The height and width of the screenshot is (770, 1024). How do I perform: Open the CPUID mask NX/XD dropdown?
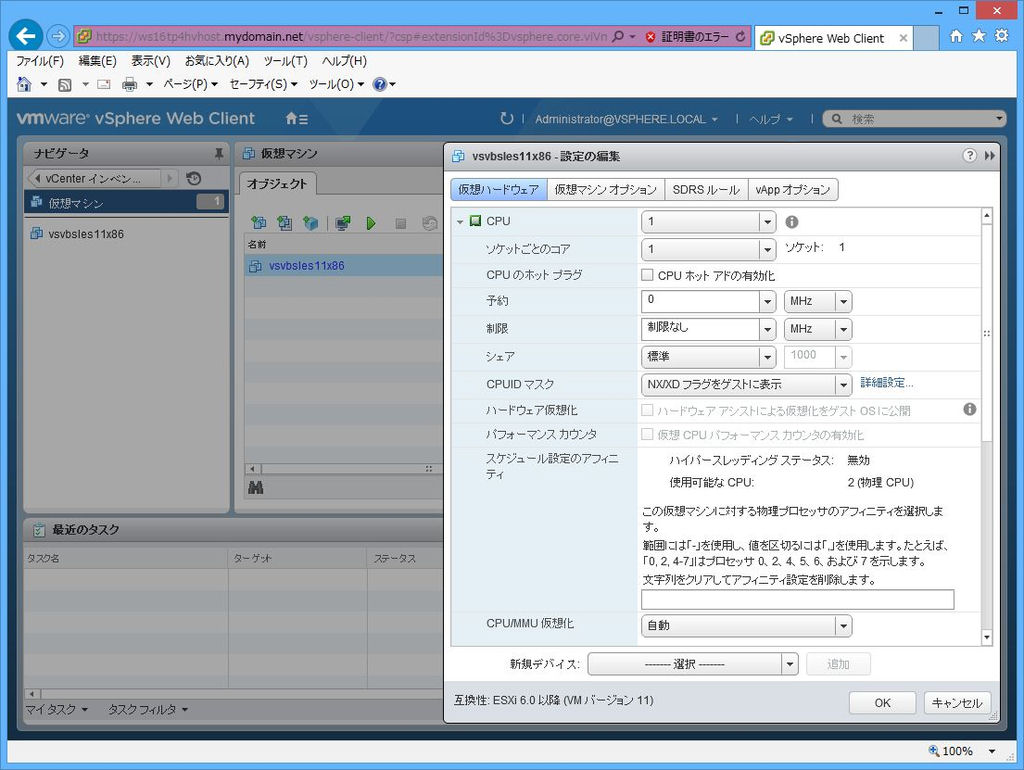(746, 384)
